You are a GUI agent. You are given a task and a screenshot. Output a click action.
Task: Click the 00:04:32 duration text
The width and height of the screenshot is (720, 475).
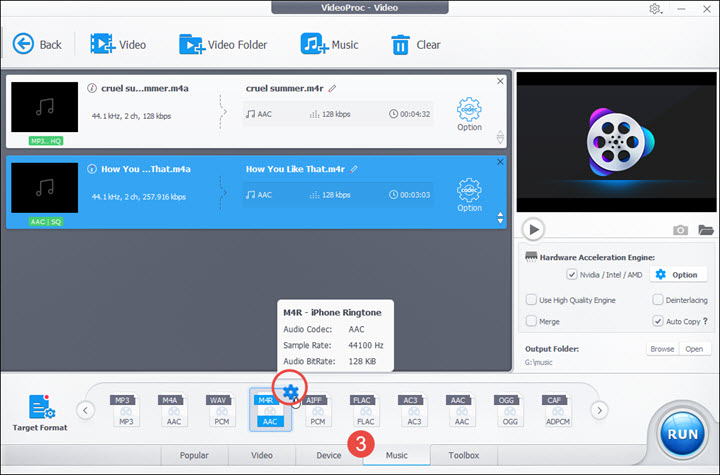[x=415, y=114]
